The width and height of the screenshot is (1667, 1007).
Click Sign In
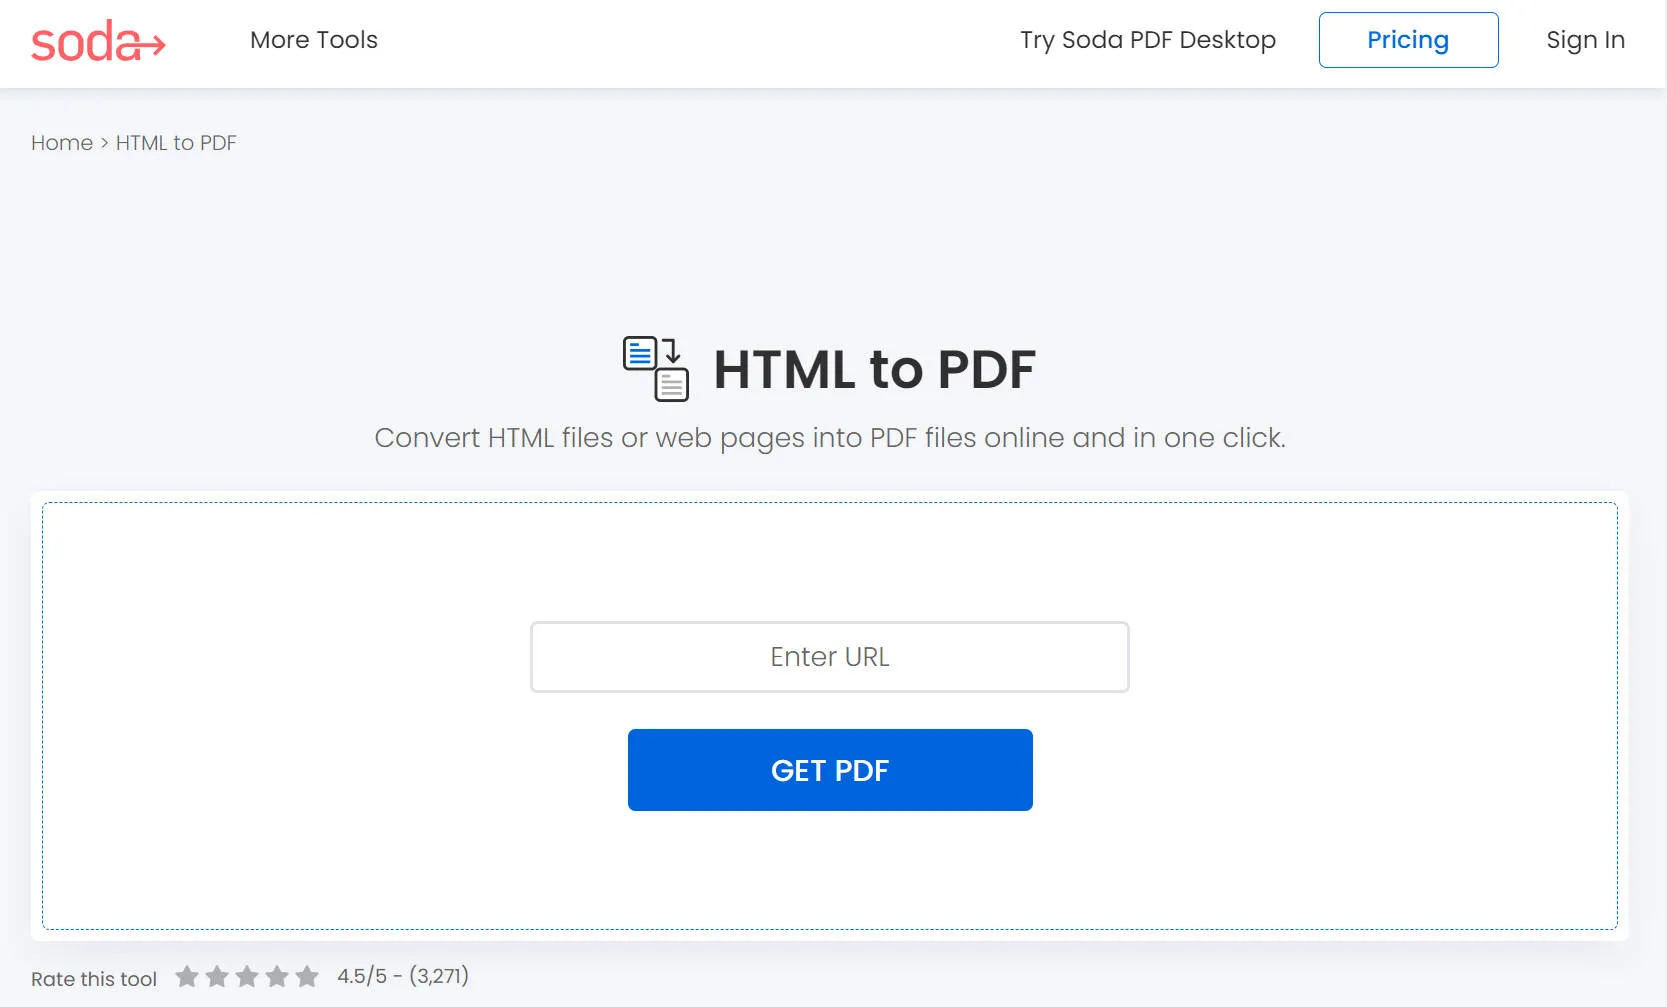pyautogui.click(x=1585, y=40)
